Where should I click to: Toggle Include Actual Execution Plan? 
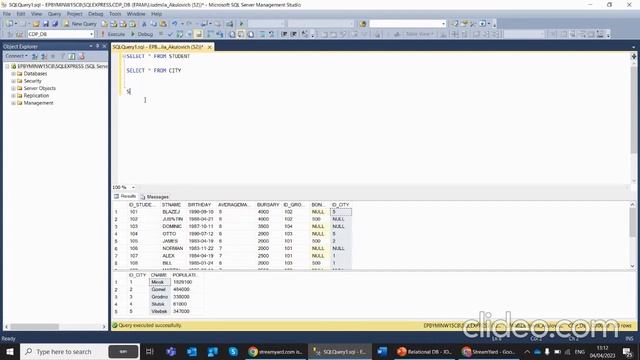coord(211,34)
